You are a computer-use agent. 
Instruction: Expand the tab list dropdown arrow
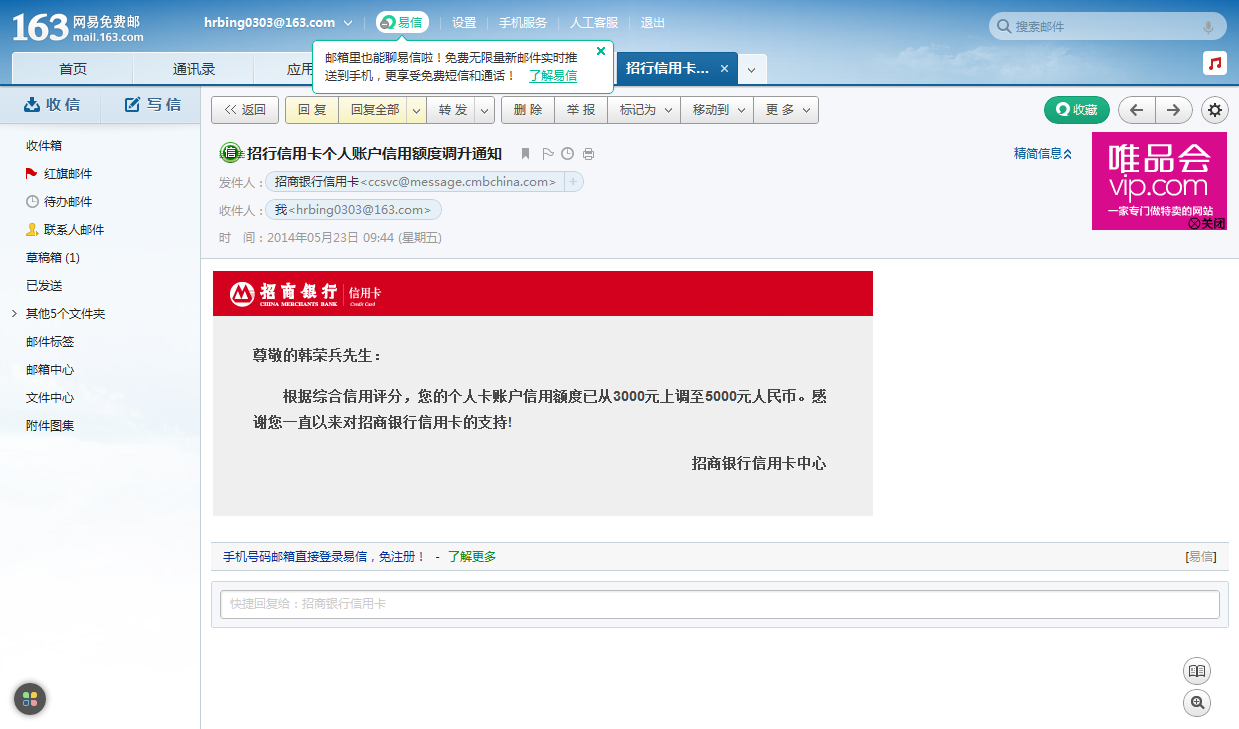(752, 69)
